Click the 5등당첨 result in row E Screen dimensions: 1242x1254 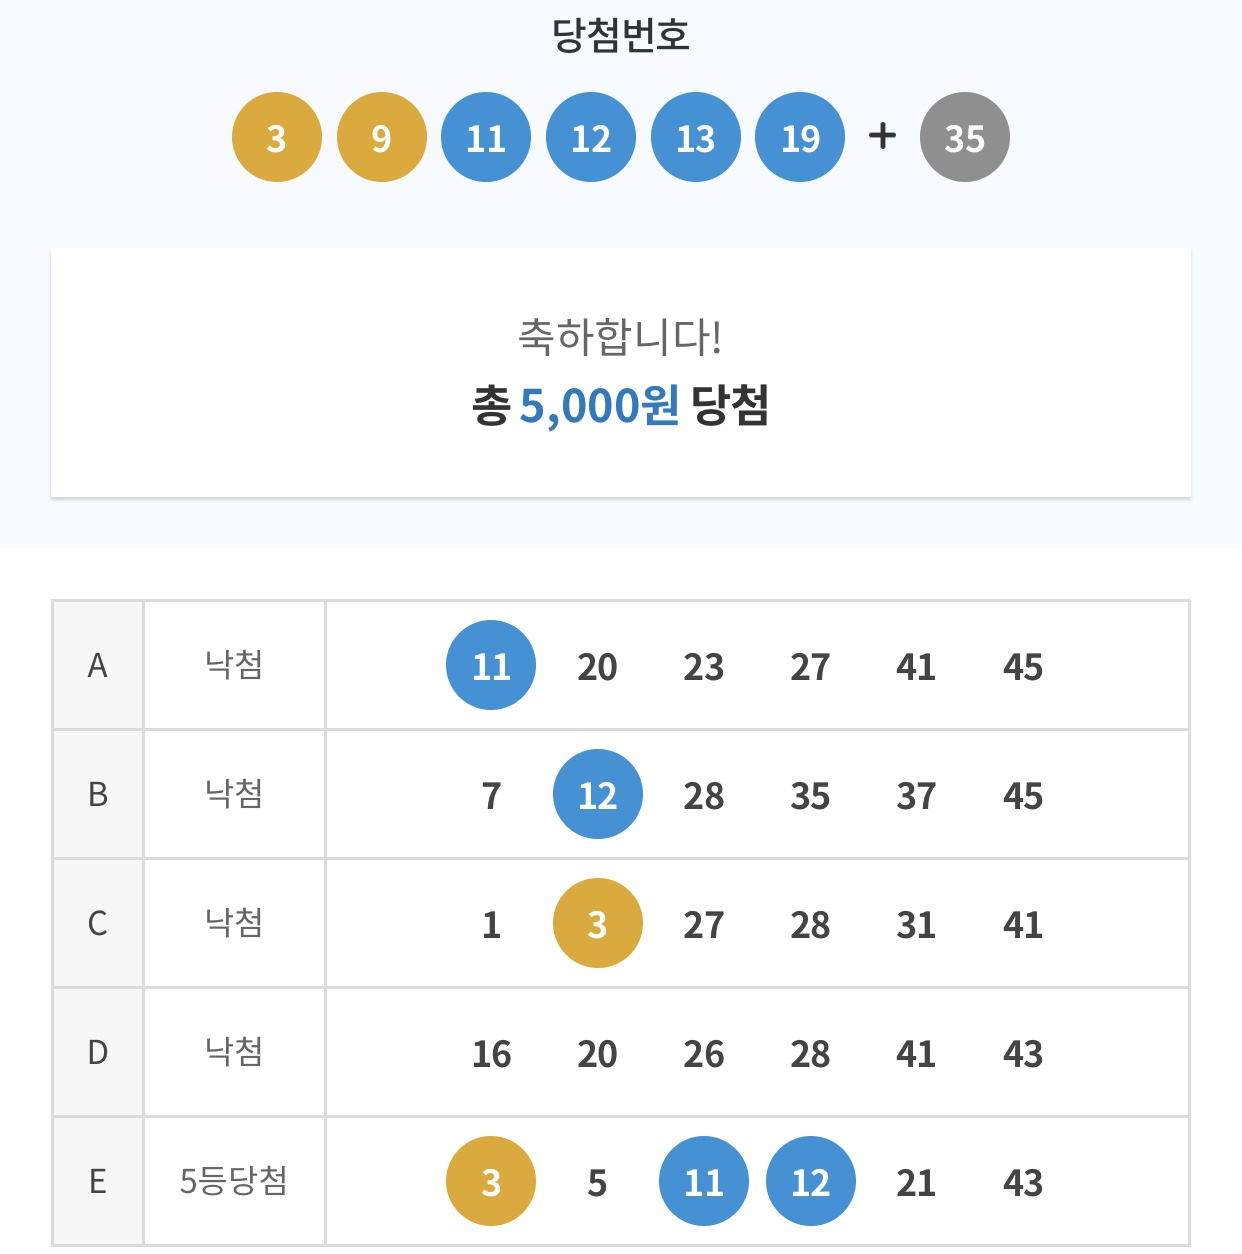(234, 1181)
